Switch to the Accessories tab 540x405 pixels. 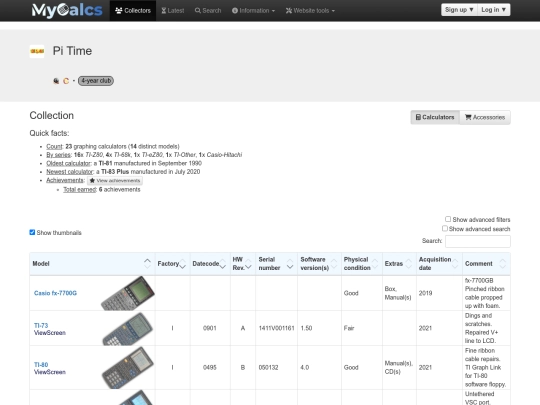[x=485, y=117]
